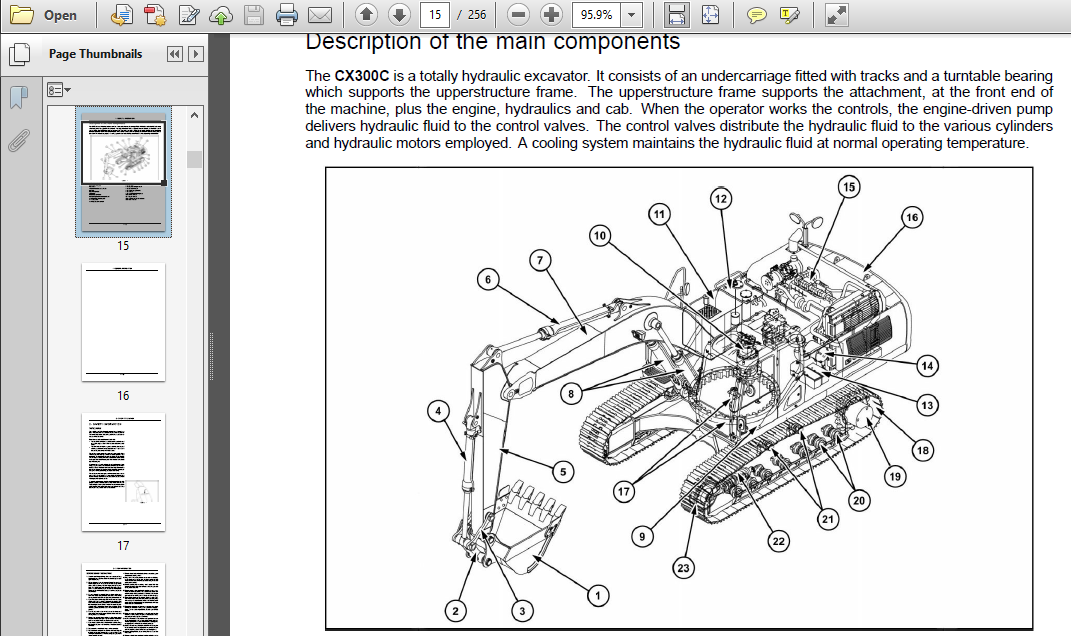The width and height of the screenshot is (1071, 636).
Task: Click the 95.9% zoom value field
Action: [596, 14]
